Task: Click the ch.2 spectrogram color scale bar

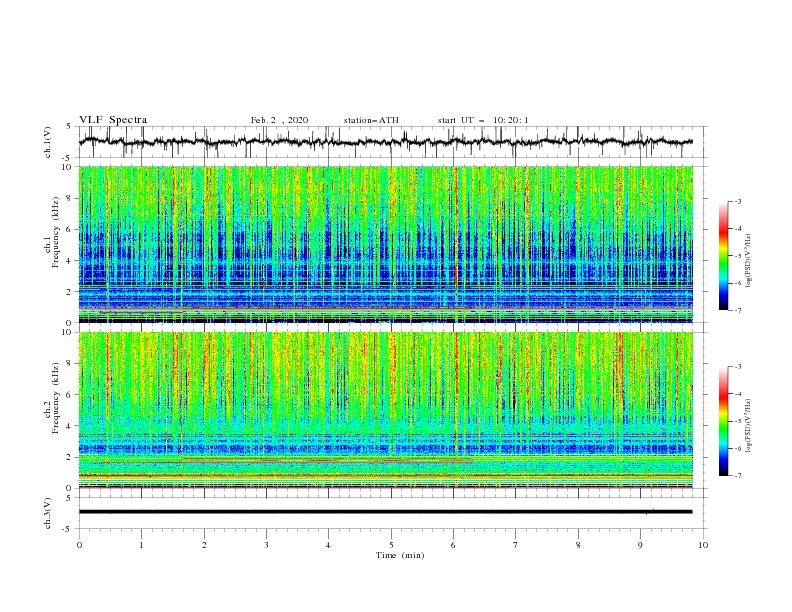Action: 724,421
